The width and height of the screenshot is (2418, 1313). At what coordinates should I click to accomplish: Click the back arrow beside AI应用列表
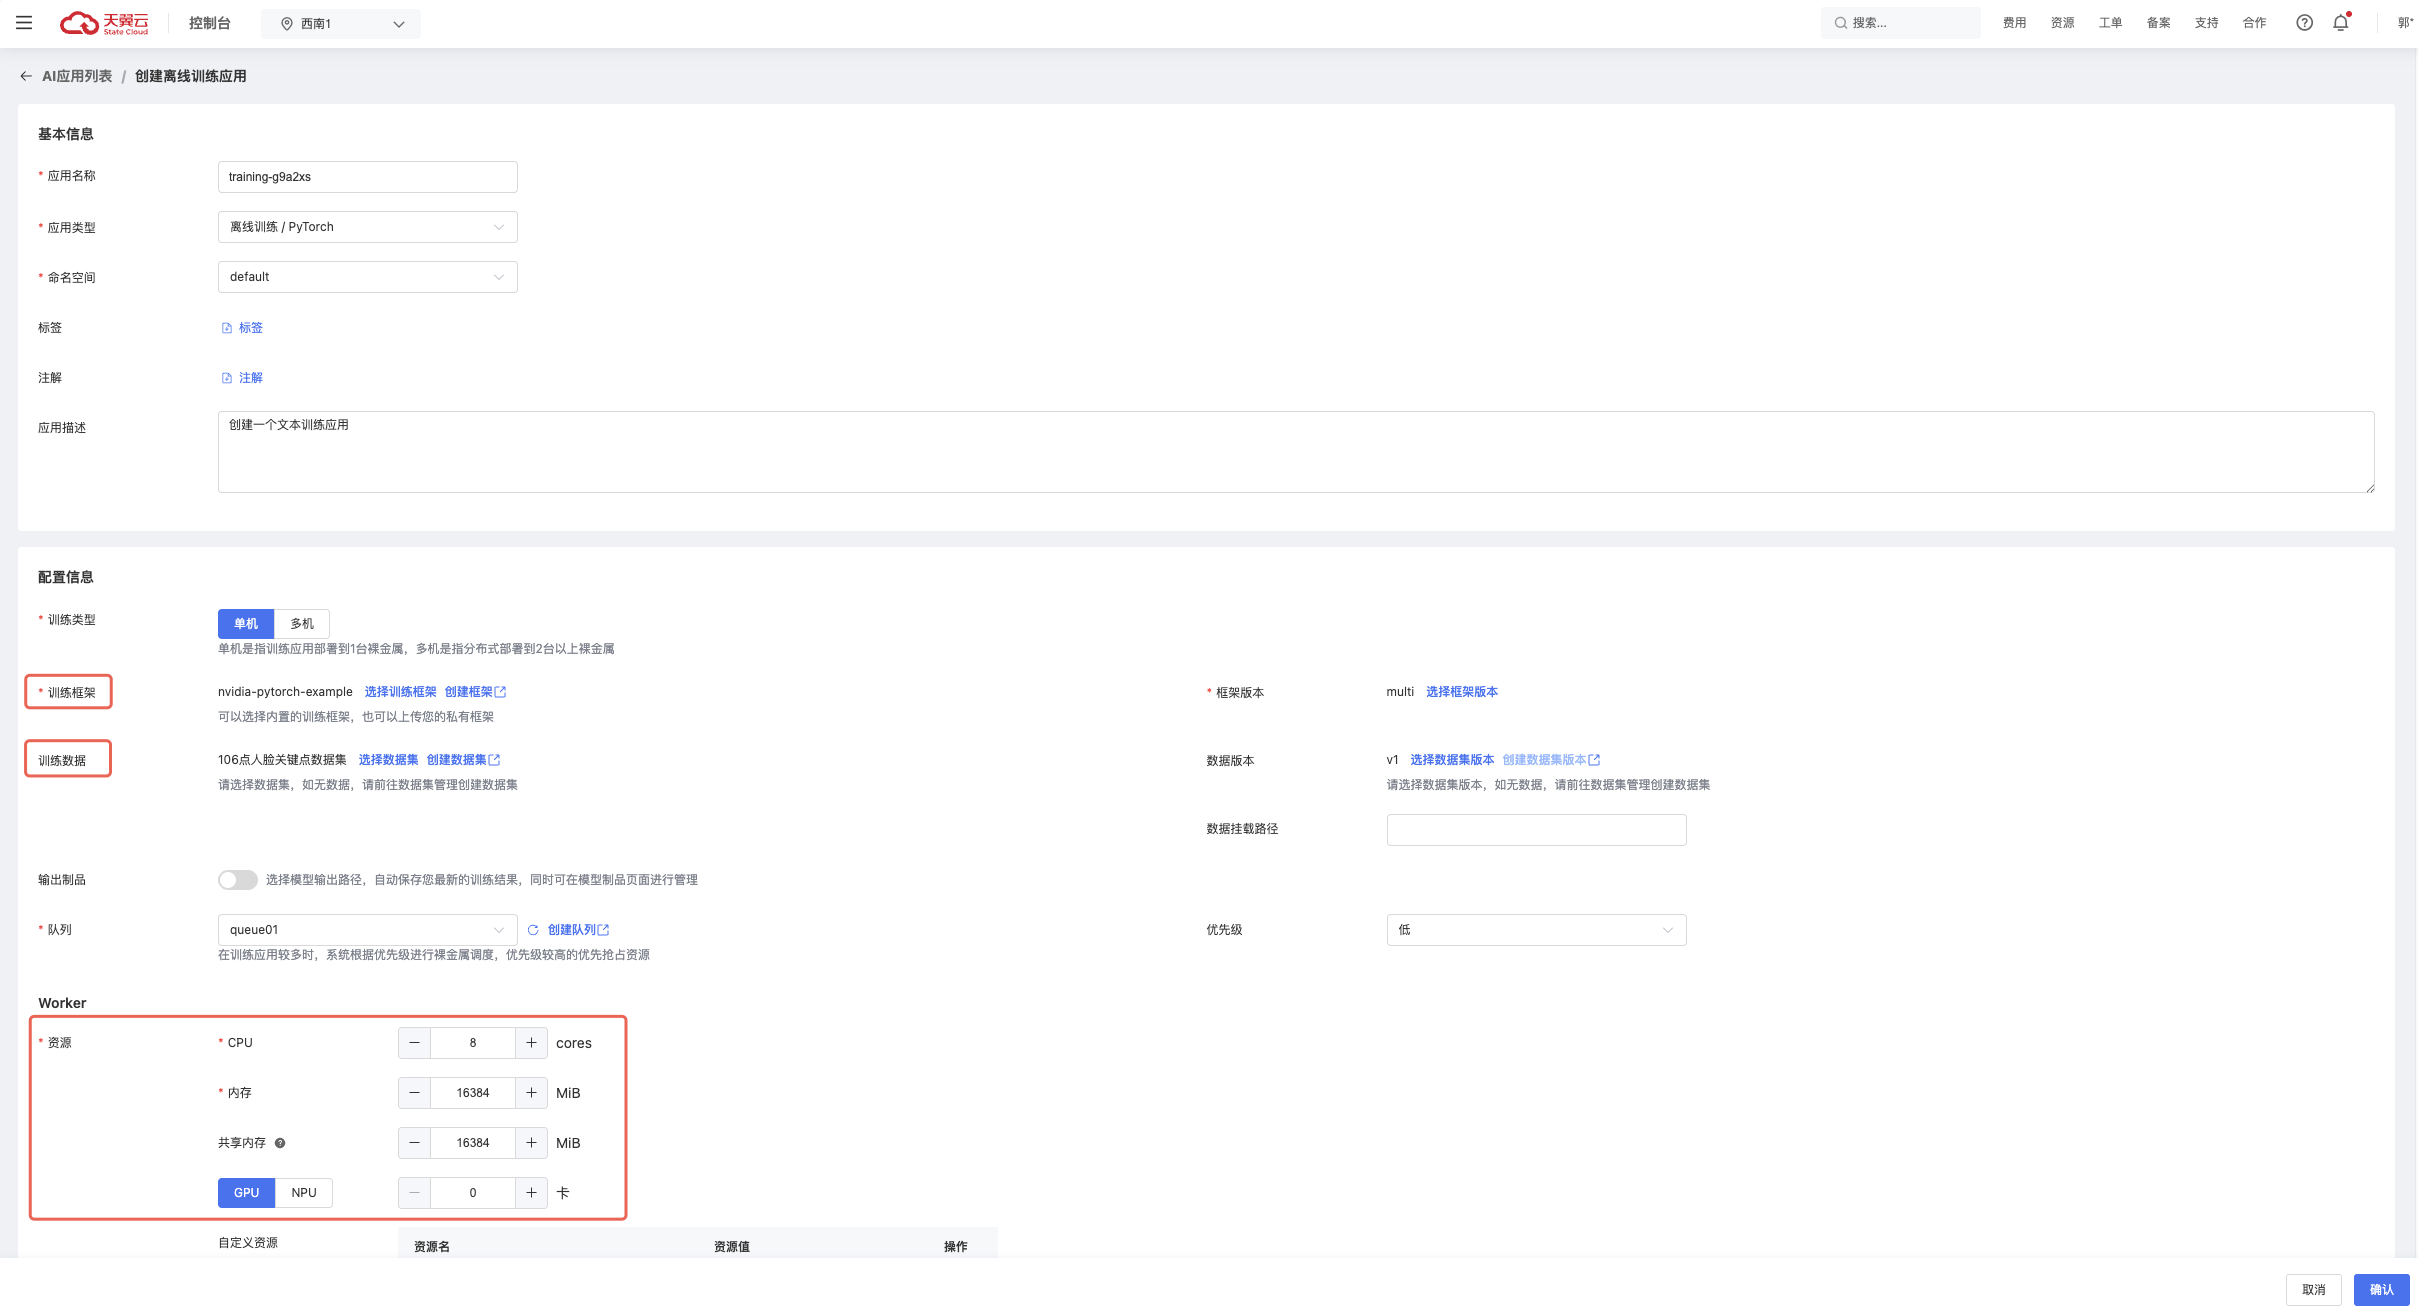26,76
